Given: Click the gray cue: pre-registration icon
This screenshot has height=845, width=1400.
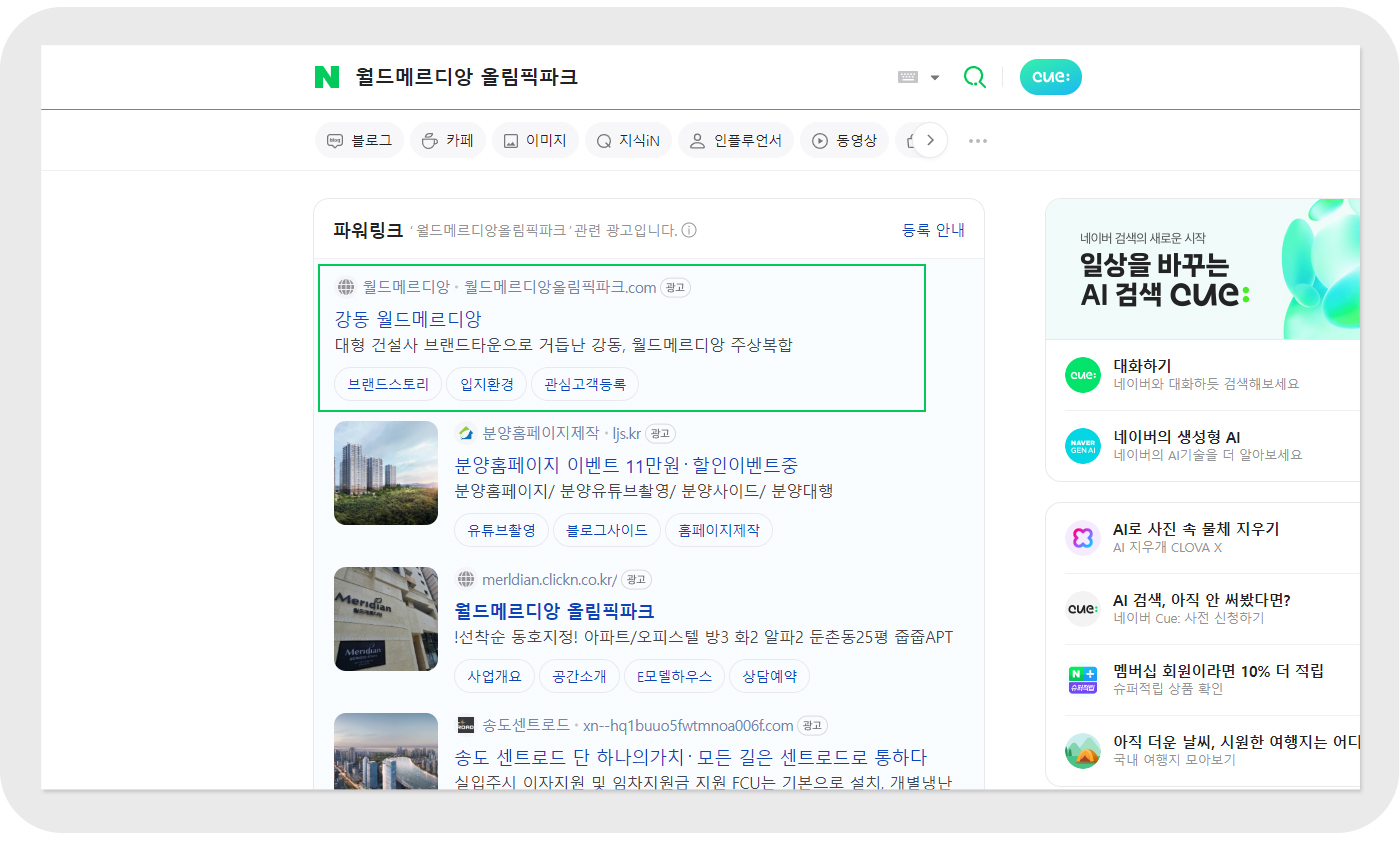Looking at the screenshot, I should pyautogui.click(x=1083, y=609).
